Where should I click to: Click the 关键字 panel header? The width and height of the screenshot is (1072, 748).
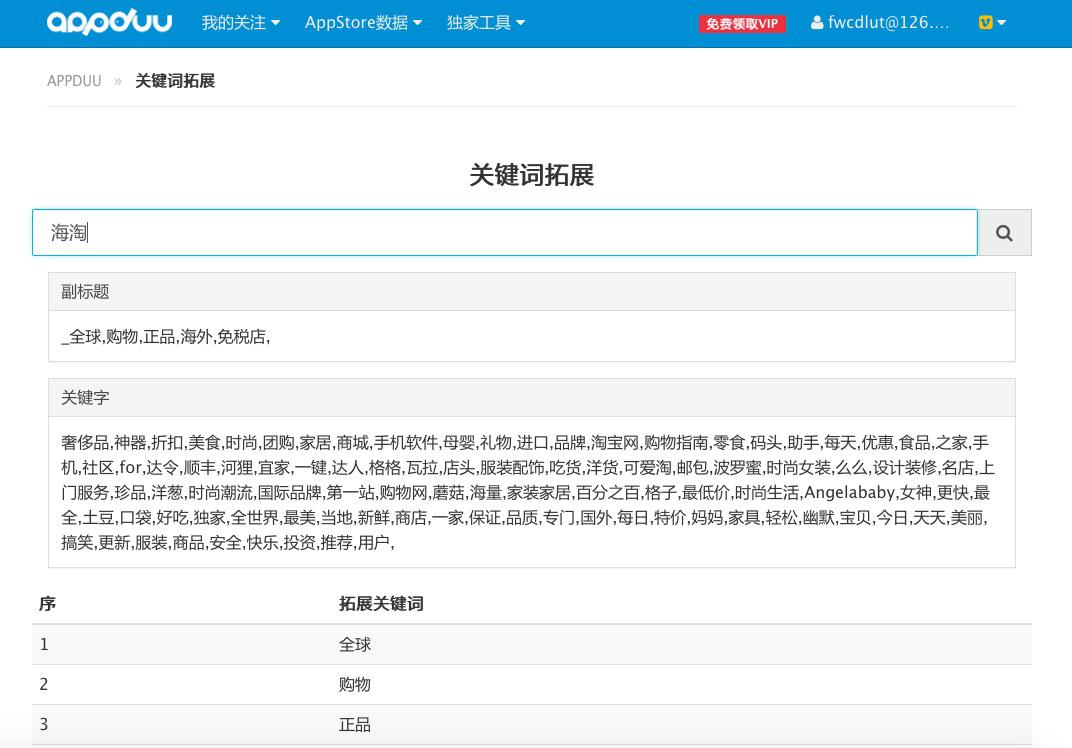pos(85,397)
